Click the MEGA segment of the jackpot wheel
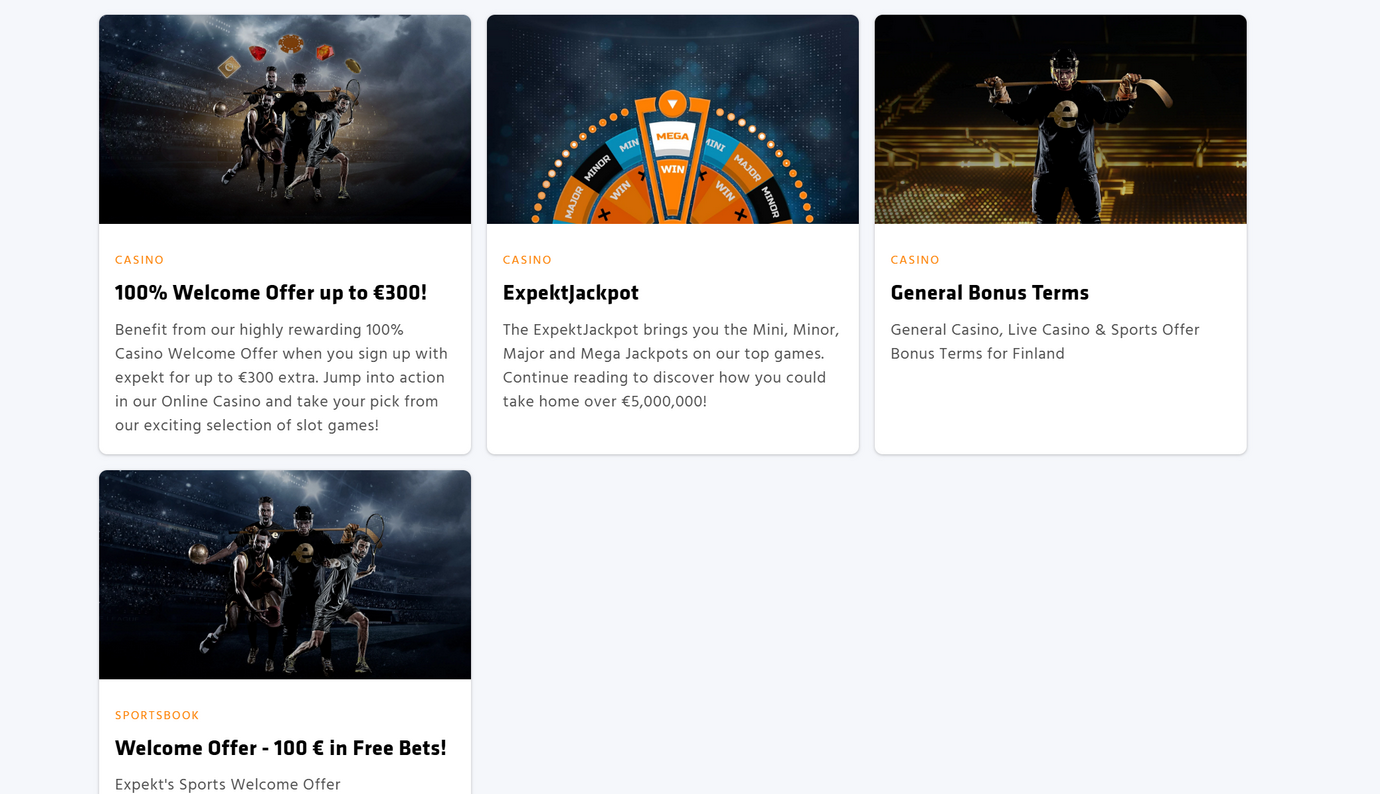The image size is (1380, 794). 672,136
